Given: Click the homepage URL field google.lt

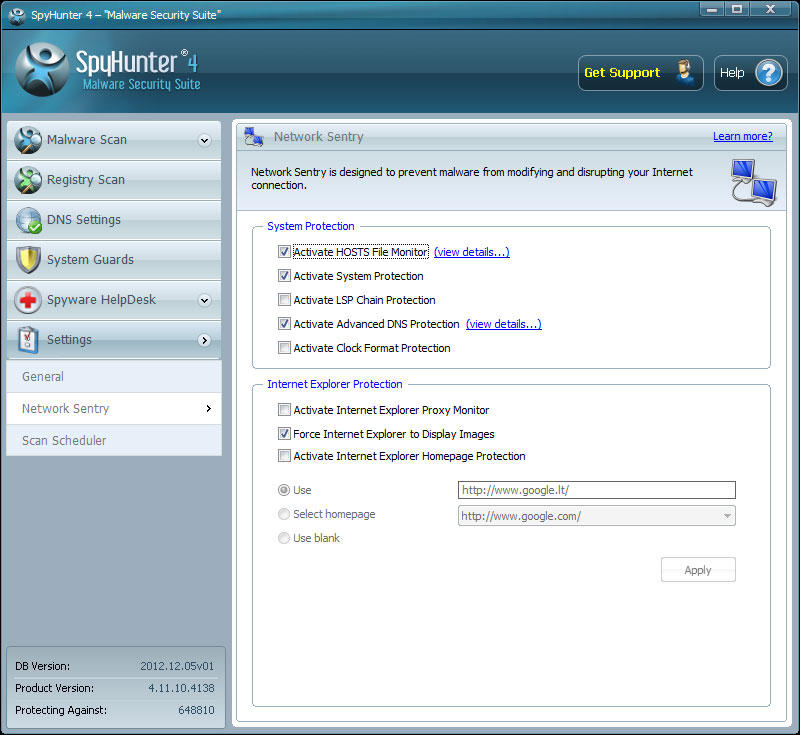Looking at the screenshot, I should tap(596, 490).
